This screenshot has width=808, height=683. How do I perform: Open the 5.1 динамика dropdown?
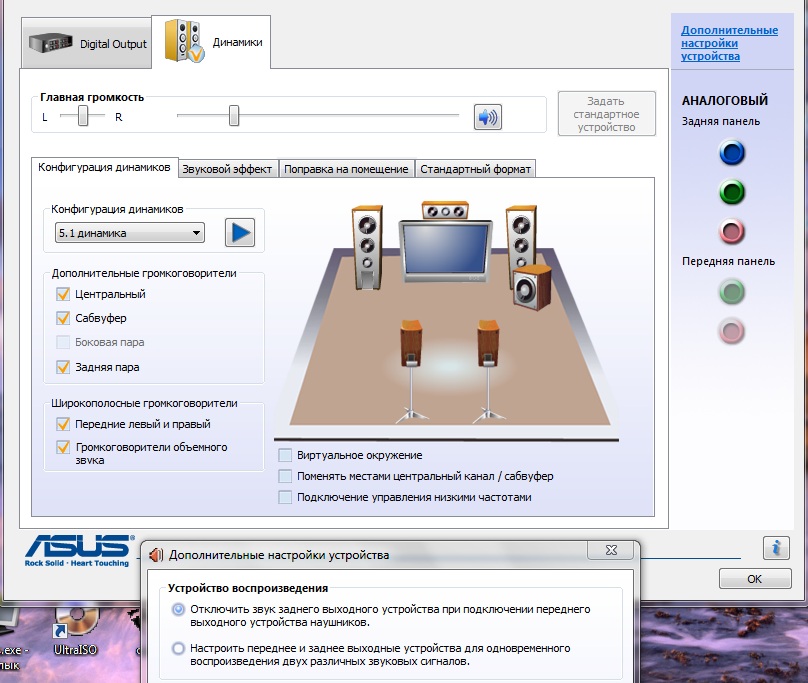129,233
